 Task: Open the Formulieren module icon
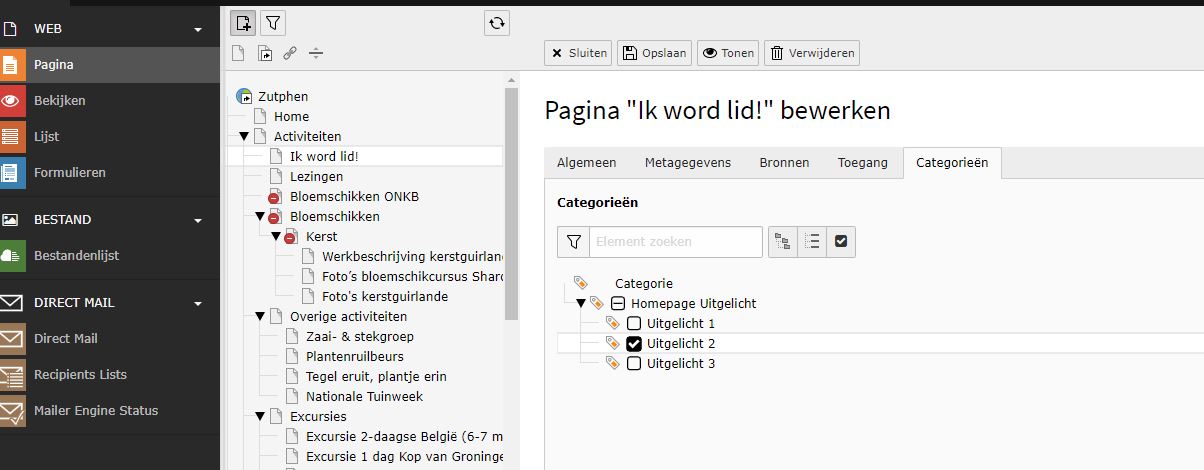click(x=11, y=172)
